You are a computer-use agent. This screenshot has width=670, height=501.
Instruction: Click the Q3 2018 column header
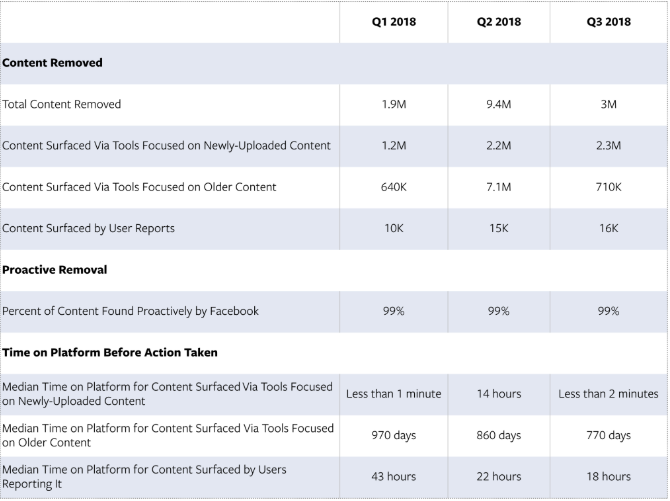(608, 22)
